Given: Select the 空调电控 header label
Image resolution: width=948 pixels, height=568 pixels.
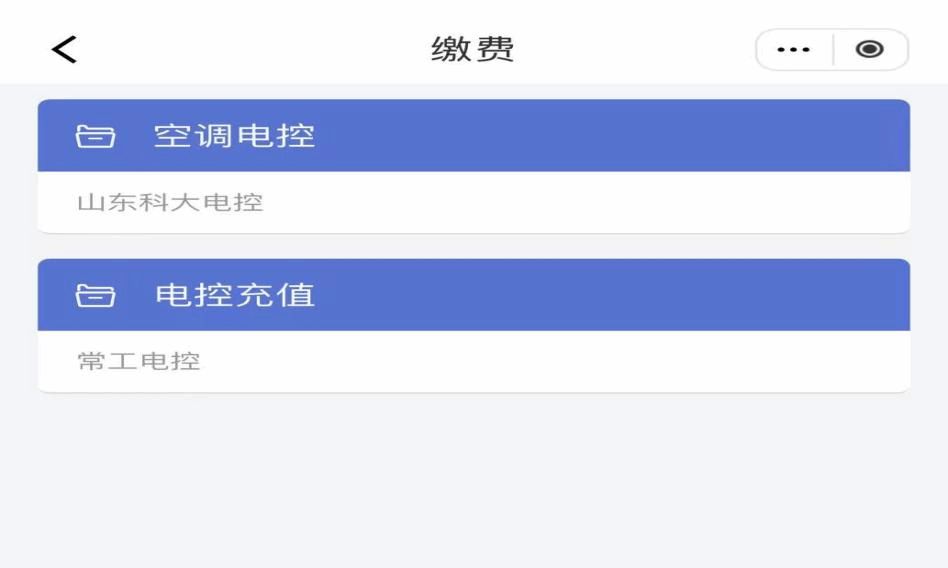Looking at the screenshot, I should coord(235,135).
